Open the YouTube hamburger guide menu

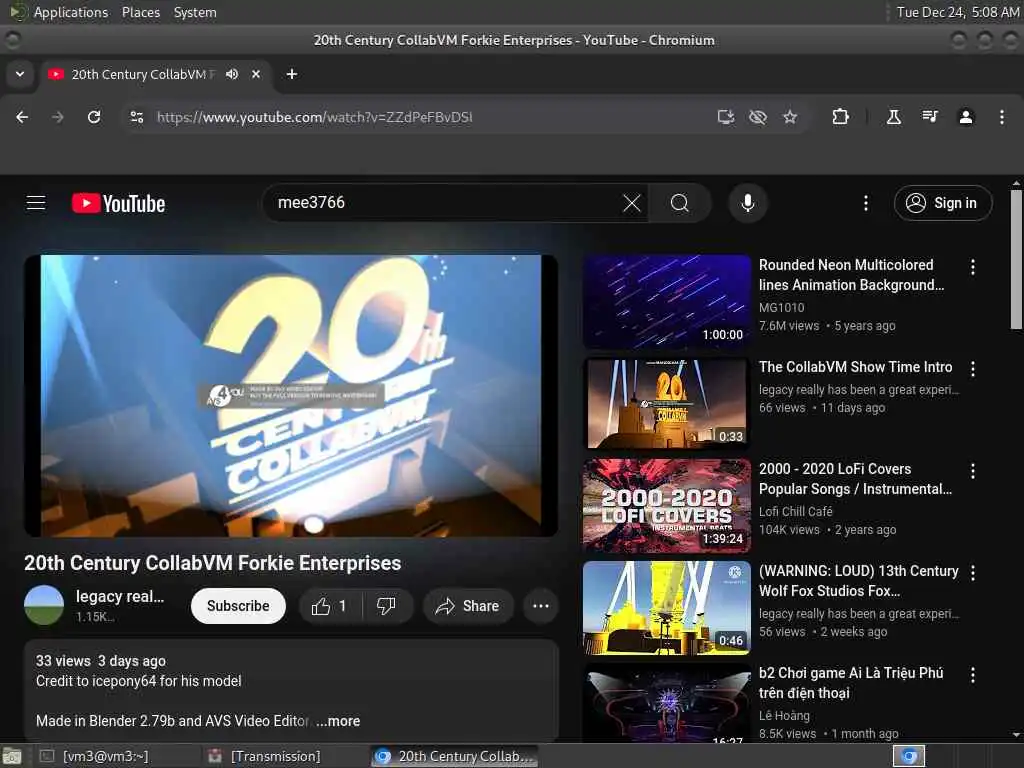click(x=36, y=203)
